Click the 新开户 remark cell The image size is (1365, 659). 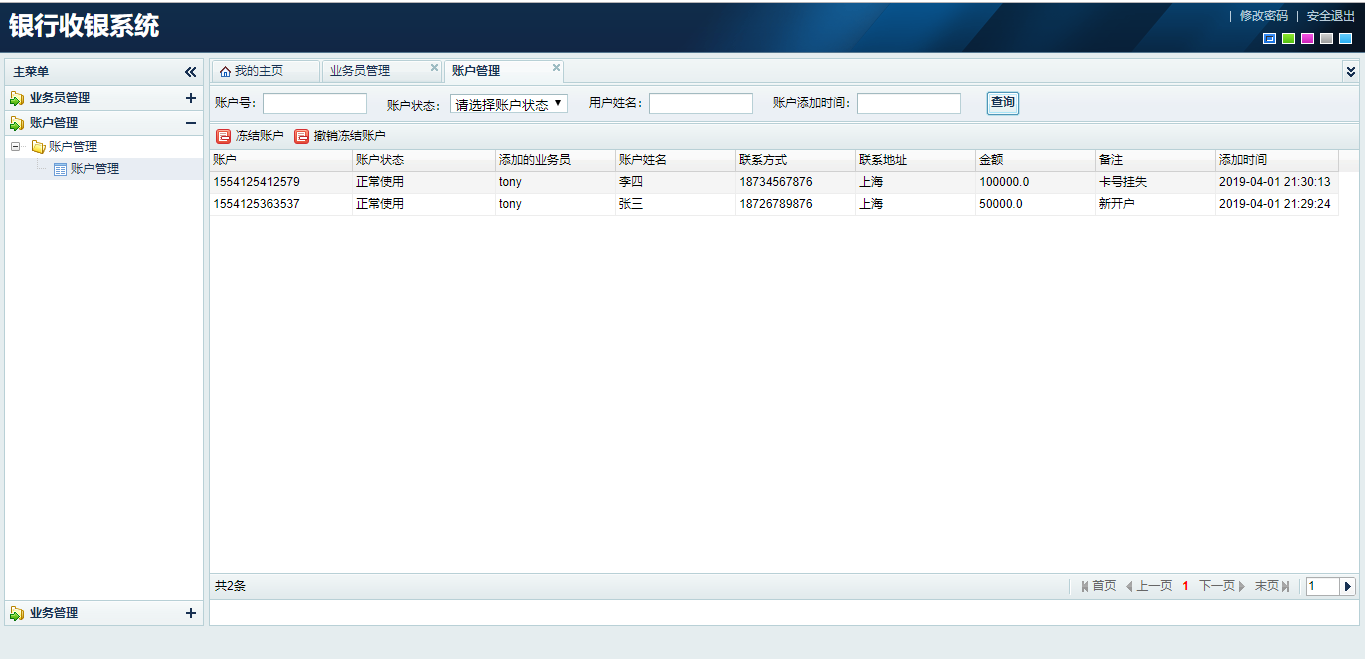tap(1155, 204)
